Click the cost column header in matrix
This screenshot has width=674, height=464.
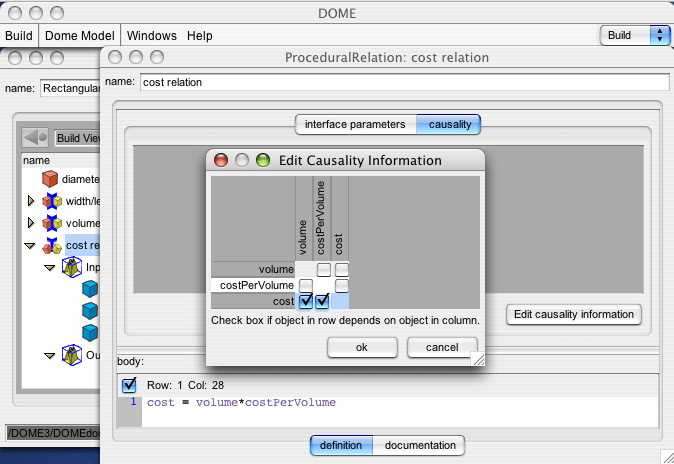tap(340, 218)
